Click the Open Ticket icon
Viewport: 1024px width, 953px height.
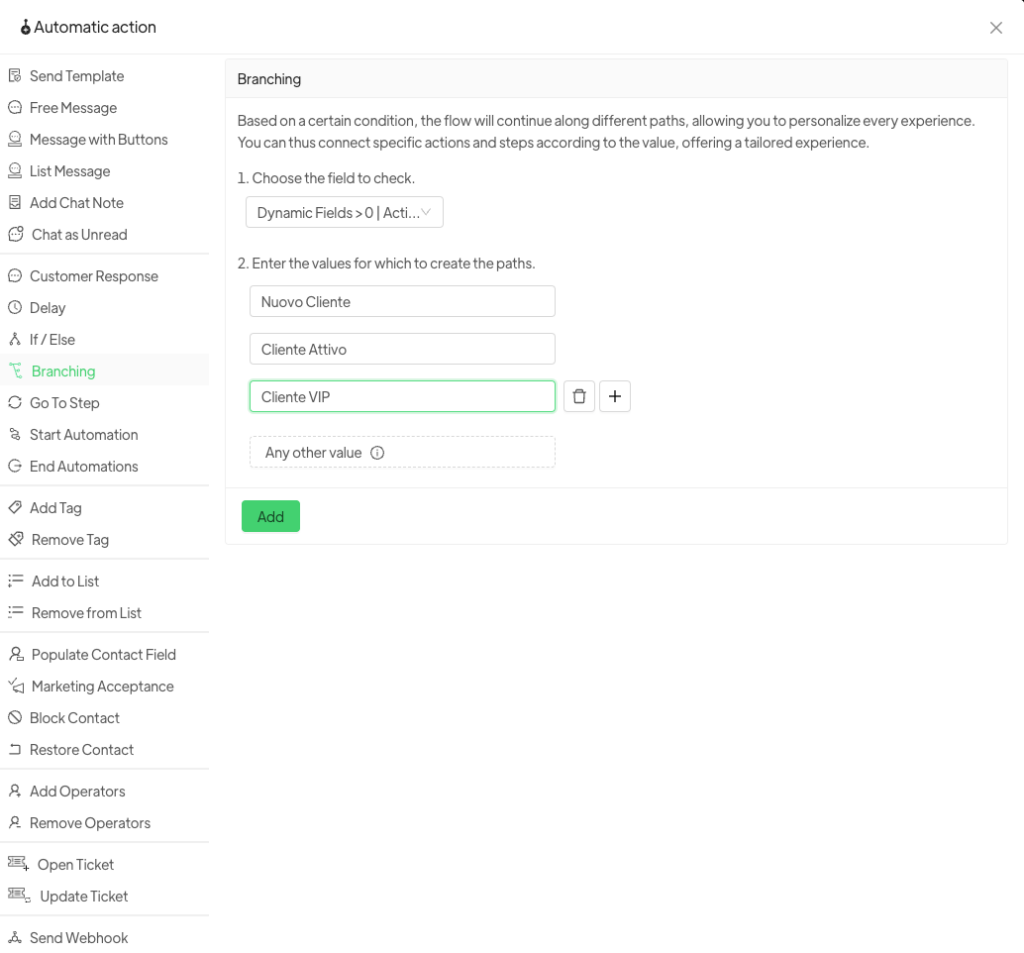(x=18, y=865)
